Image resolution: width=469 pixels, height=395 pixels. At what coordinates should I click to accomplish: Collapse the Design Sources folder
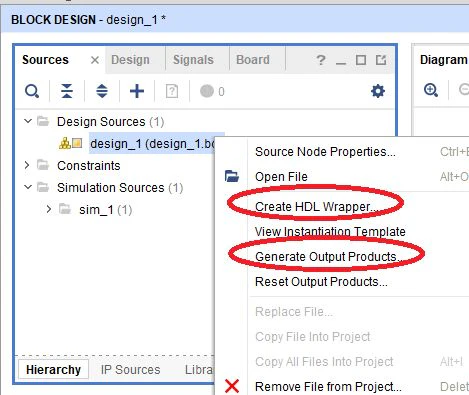pos(28,121)
